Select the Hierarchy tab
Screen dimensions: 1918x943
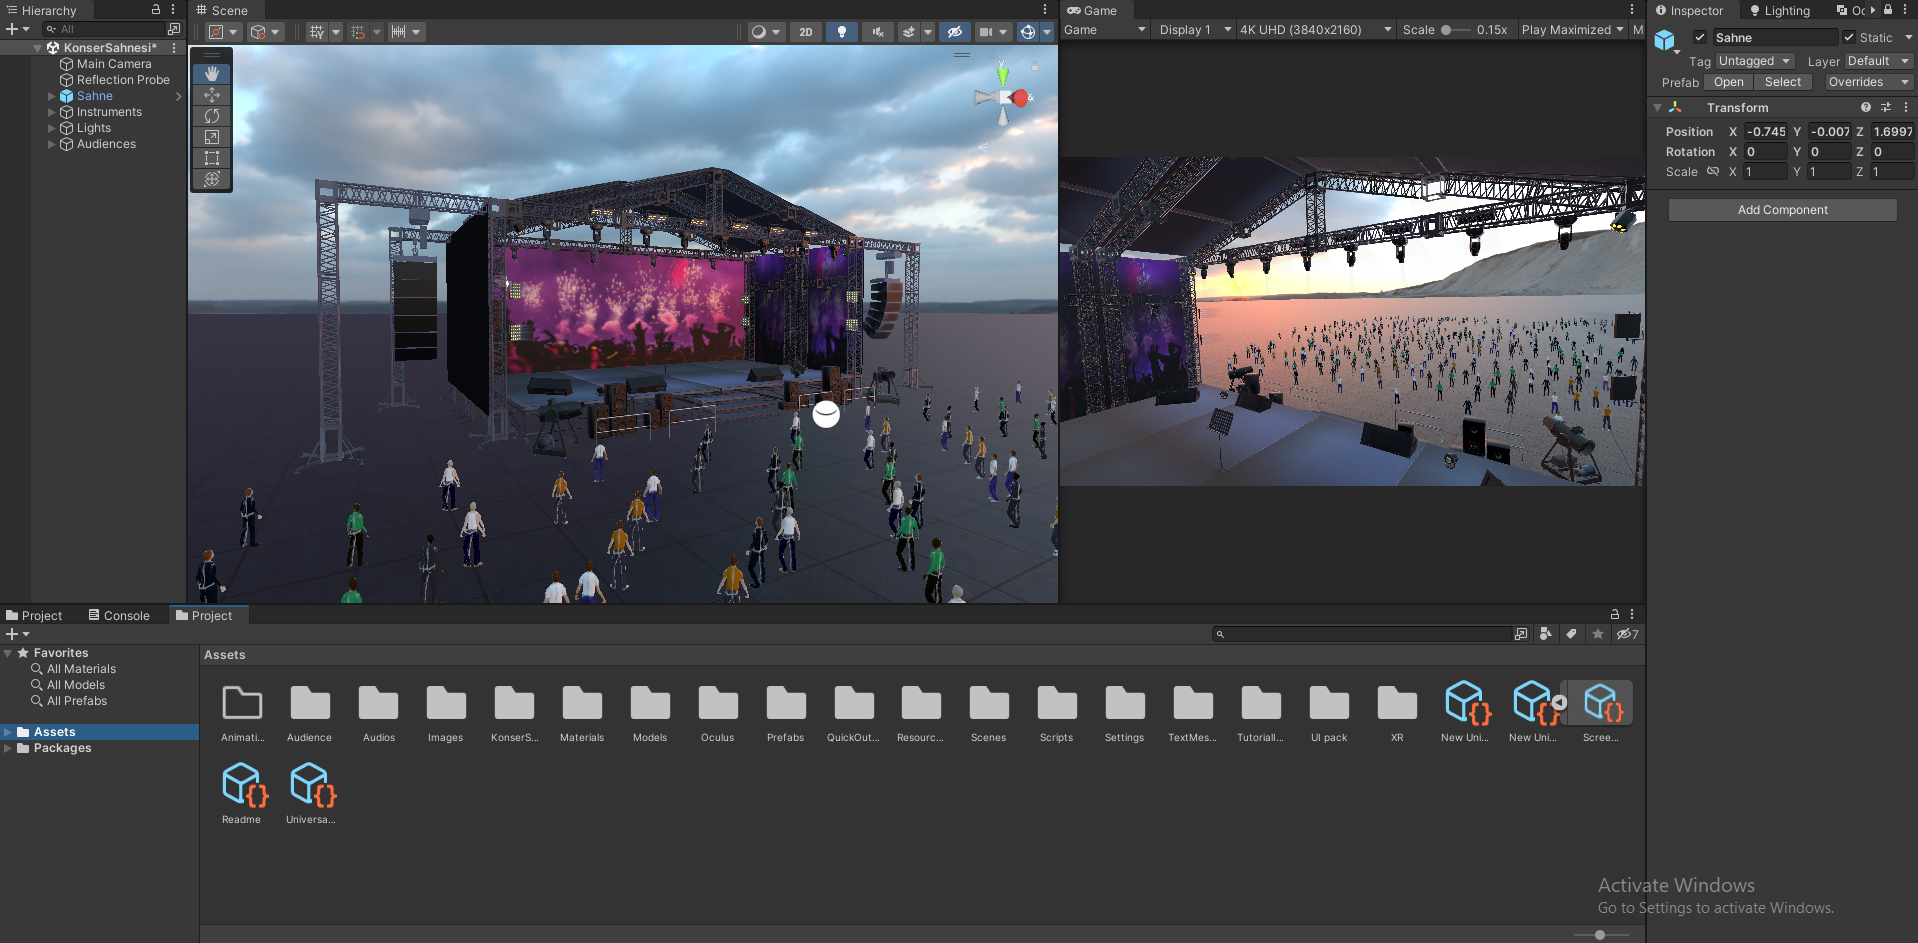pyautogui.click(x=42, y=10)
